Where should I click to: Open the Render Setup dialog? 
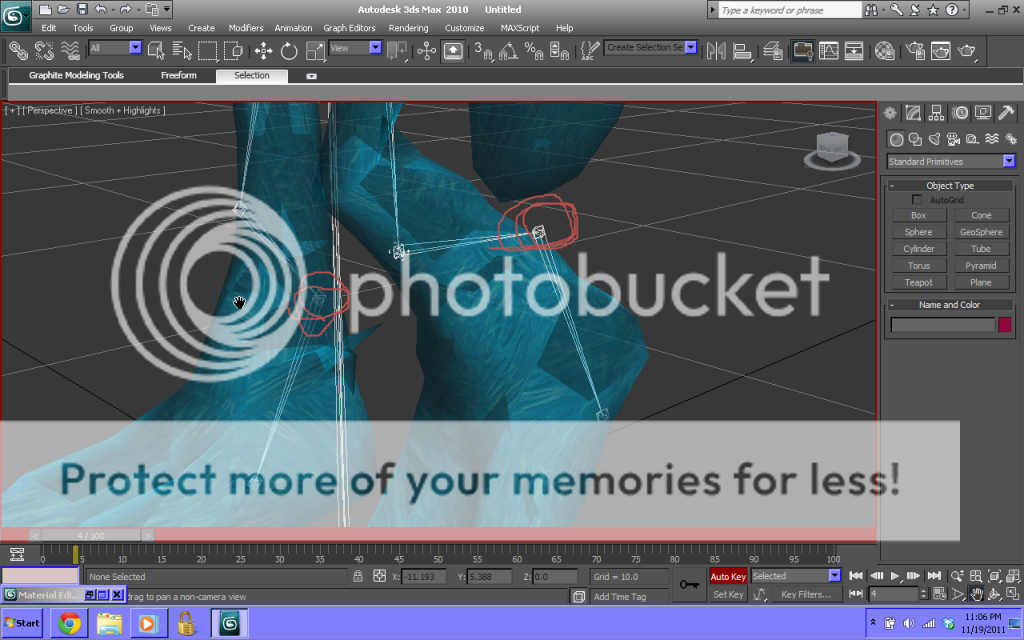pos(915,50)
